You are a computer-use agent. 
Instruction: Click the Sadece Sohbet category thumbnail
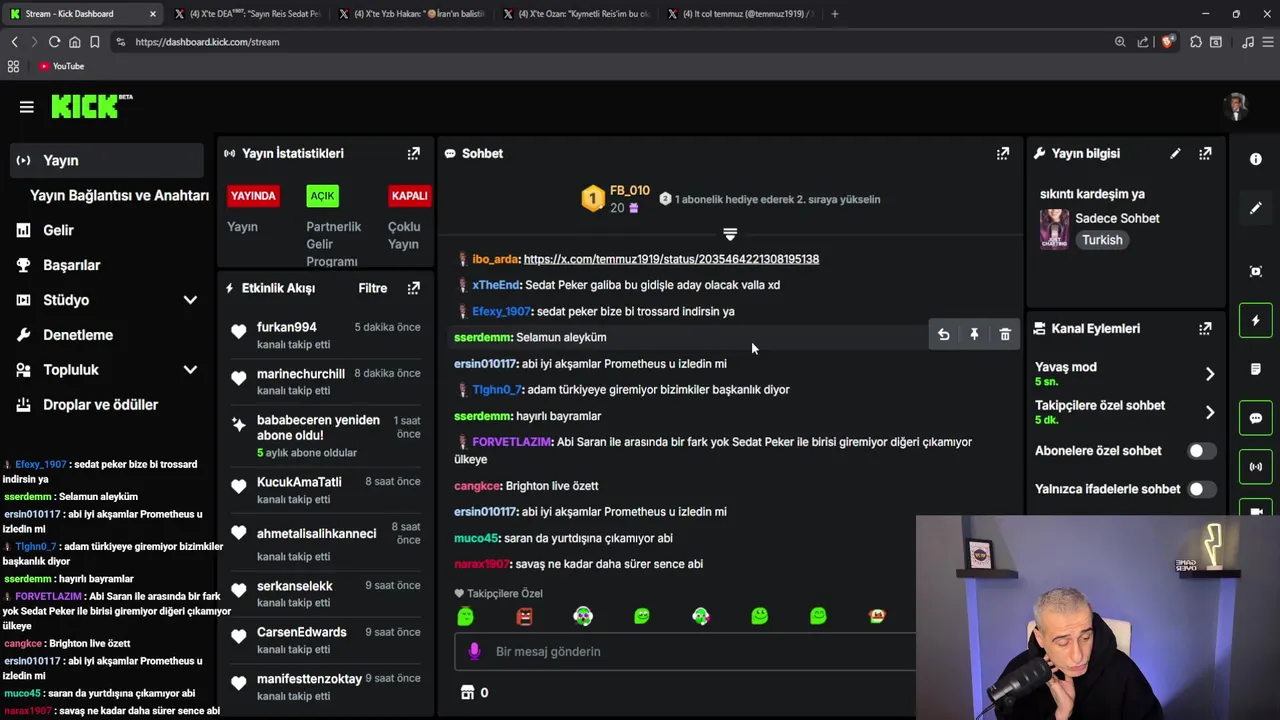coord(1054,229)
